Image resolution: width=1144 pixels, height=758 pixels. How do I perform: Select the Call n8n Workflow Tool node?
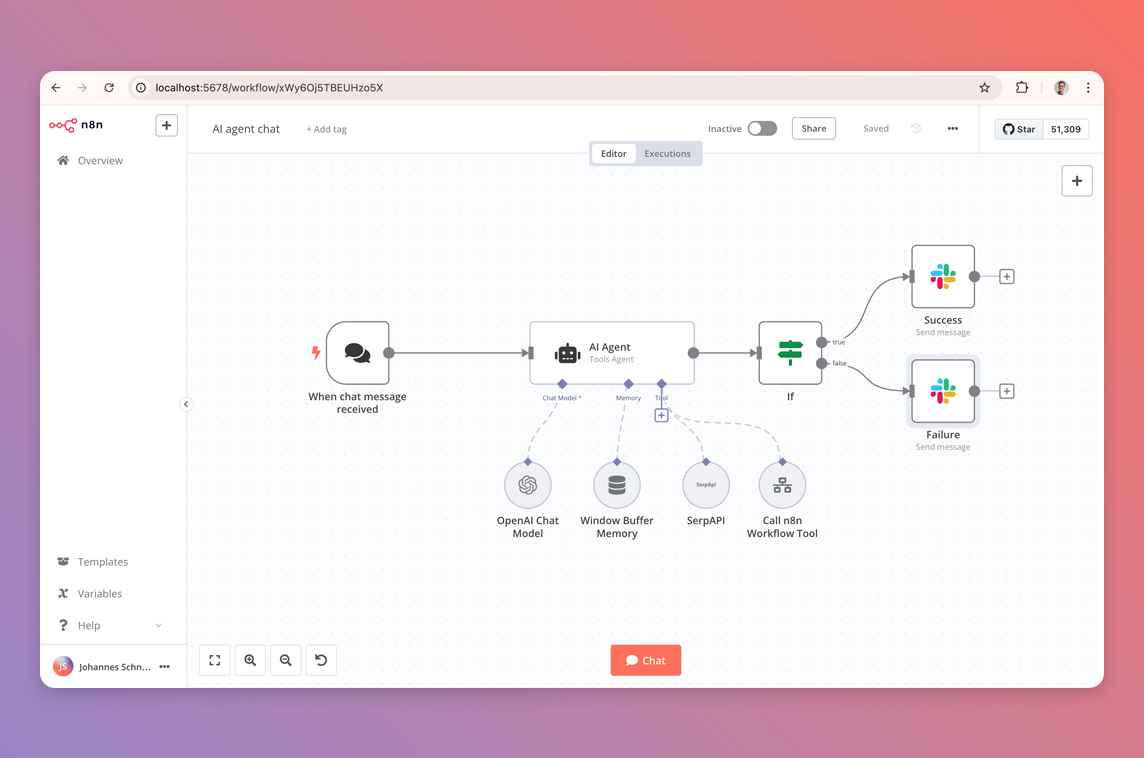[x=782, y=485]
